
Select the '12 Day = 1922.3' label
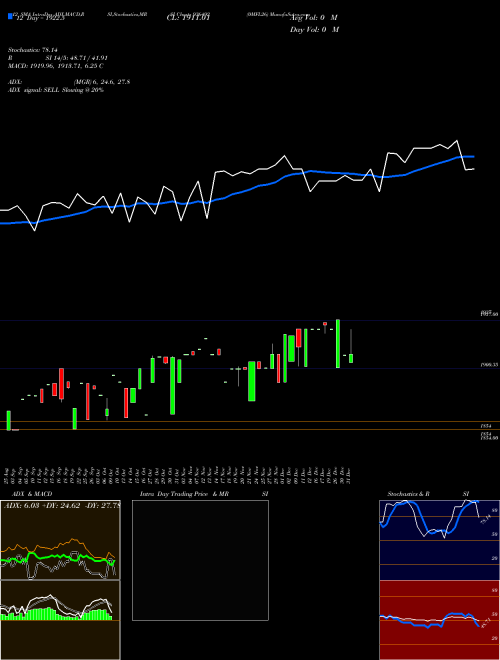point(39,18)
